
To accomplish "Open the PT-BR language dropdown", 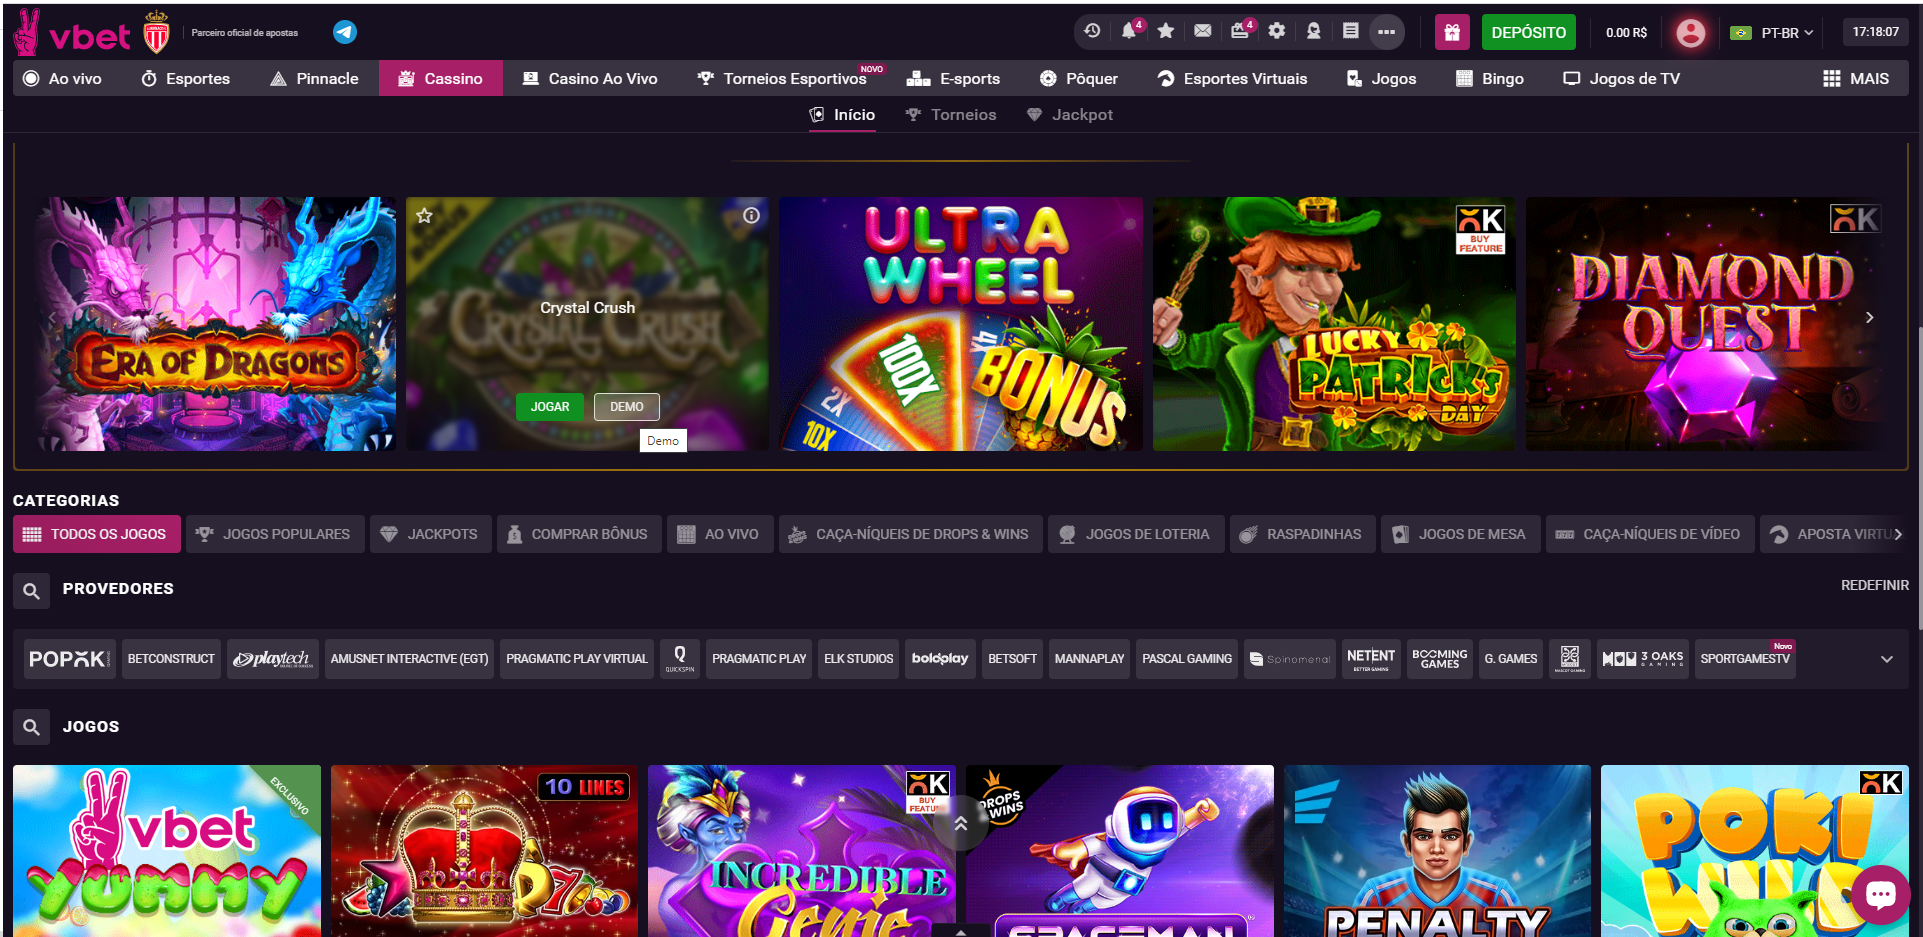I will (x=1772, y=33).
